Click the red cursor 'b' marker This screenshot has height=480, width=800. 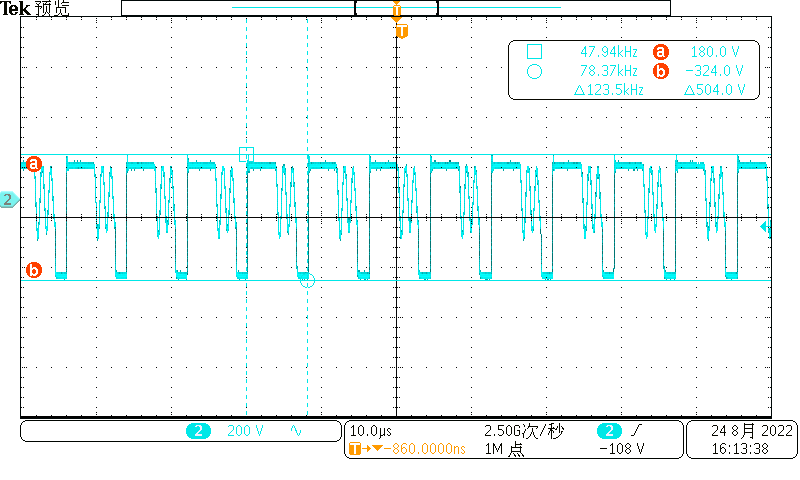point(34,270)
